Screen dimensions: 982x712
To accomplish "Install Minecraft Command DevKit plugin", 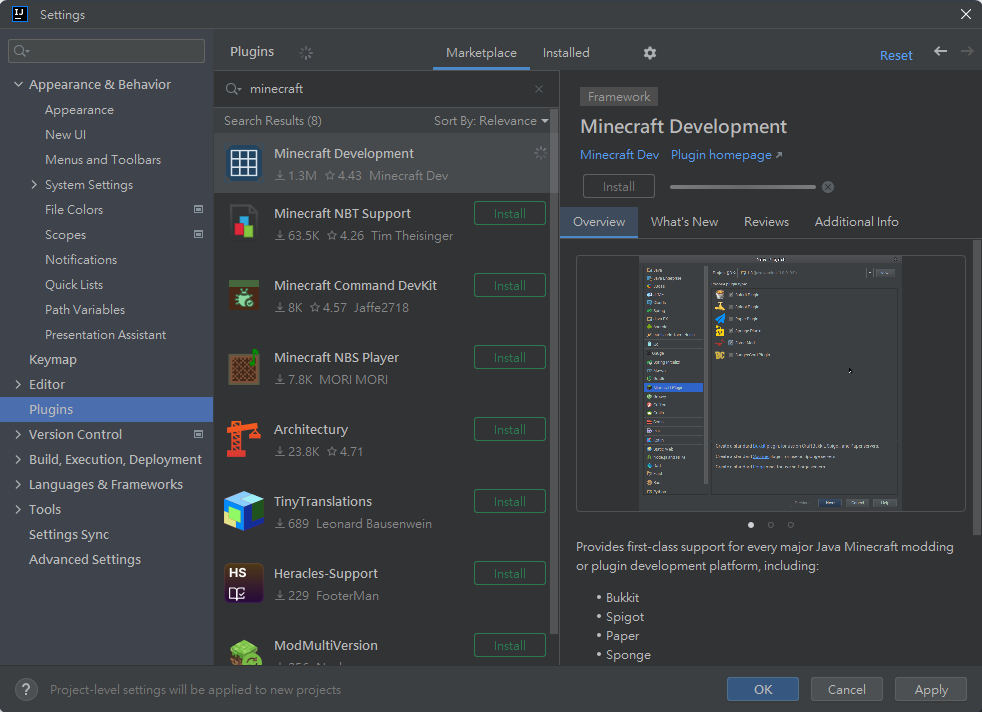I will [510, 286].
